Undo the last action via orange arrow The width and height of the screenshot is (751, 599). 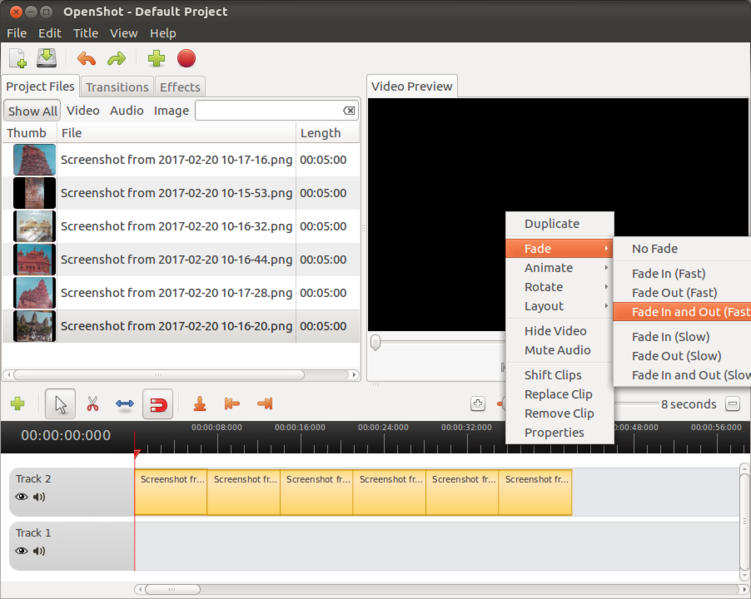(87, 59)
